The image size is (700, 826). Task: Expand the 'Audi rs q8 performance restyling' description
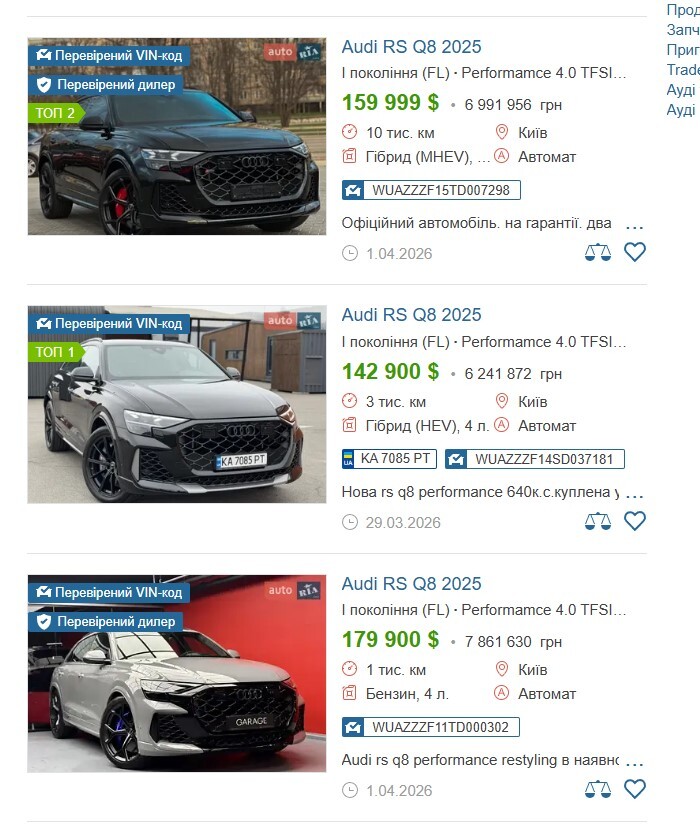[x=634, y=762]
